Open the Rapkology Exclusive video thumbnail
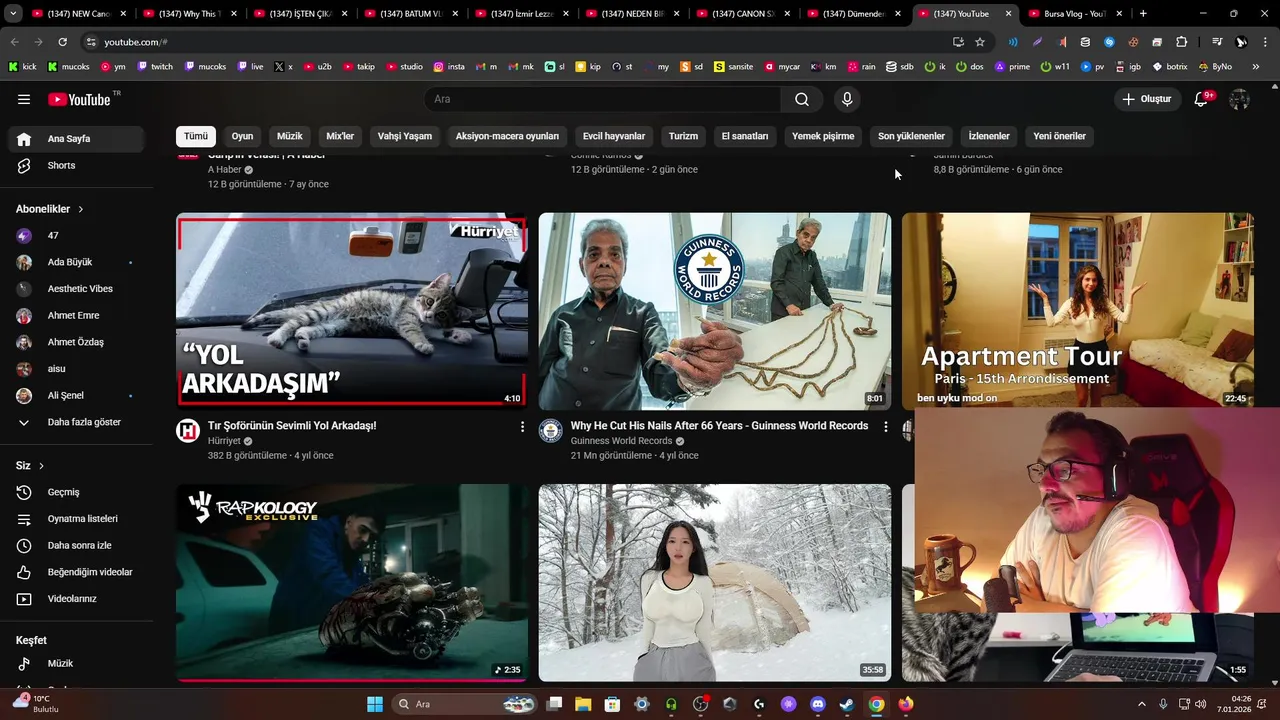1280x720 pixels. tap(352, 583)
